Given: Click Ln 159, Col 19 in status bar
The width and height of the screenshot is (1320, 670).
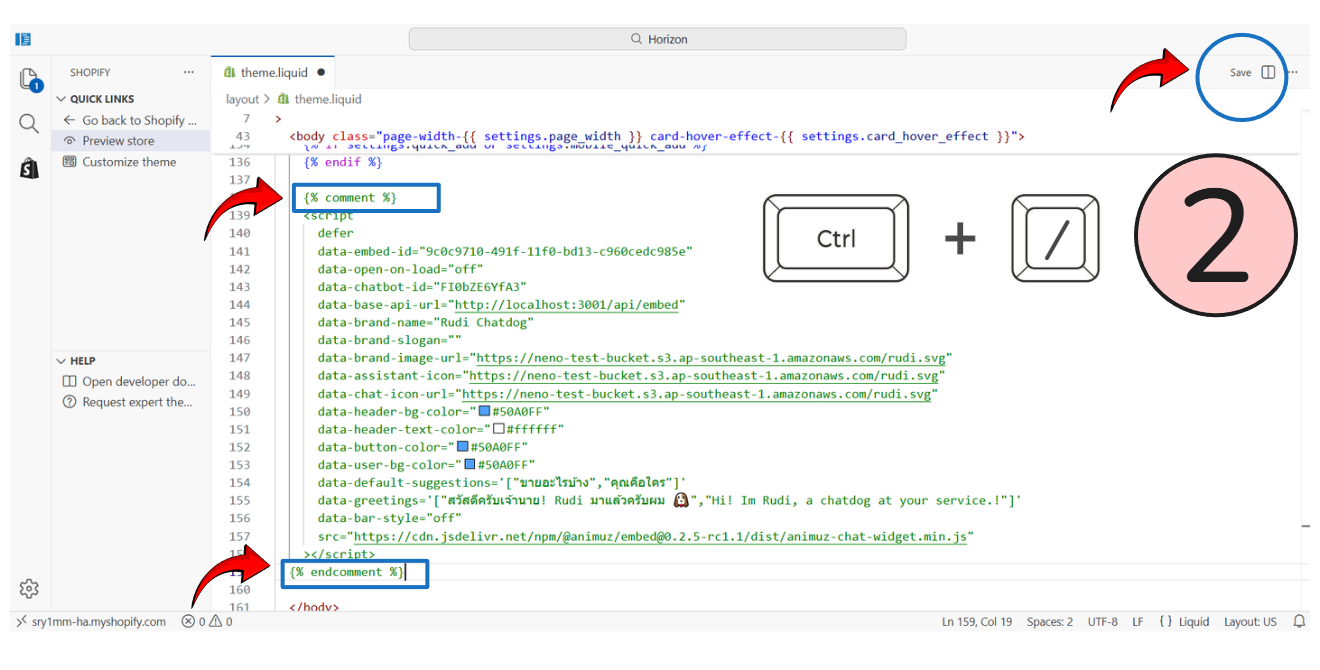Looking at the screenshot, I should [977, 622].
